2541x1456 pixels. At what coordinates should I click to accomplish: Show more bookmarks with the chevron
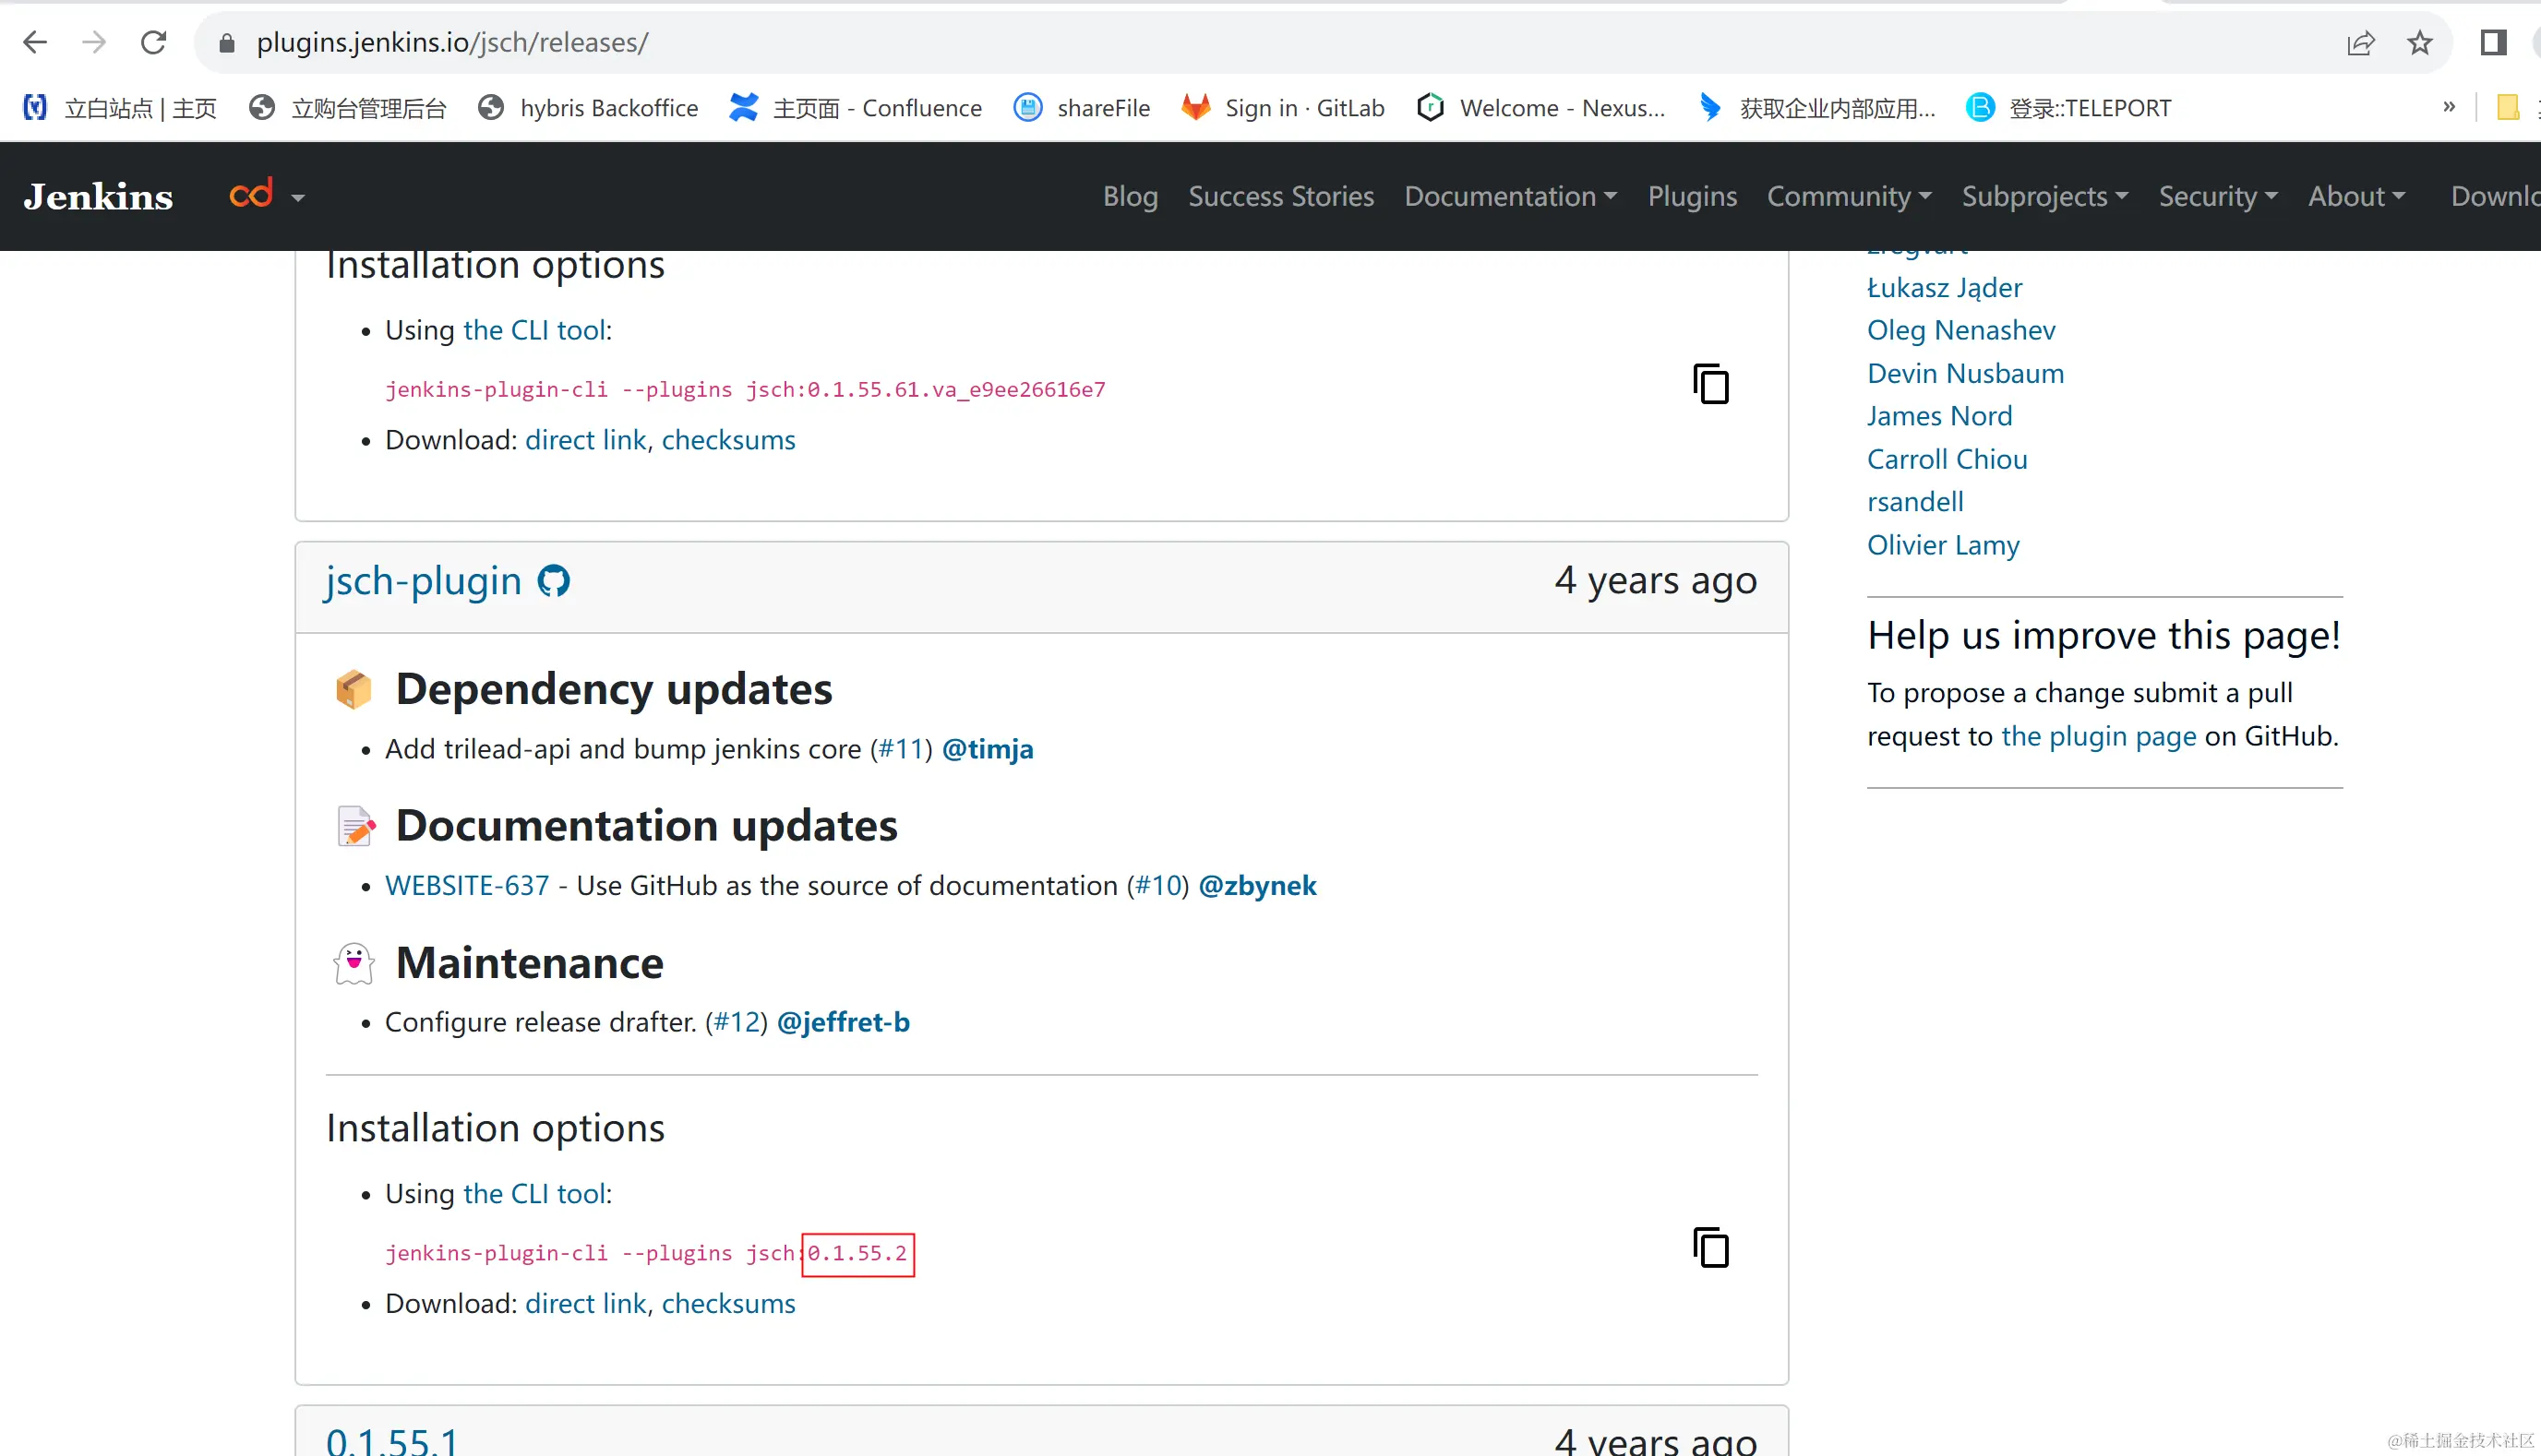point(2449,107)
